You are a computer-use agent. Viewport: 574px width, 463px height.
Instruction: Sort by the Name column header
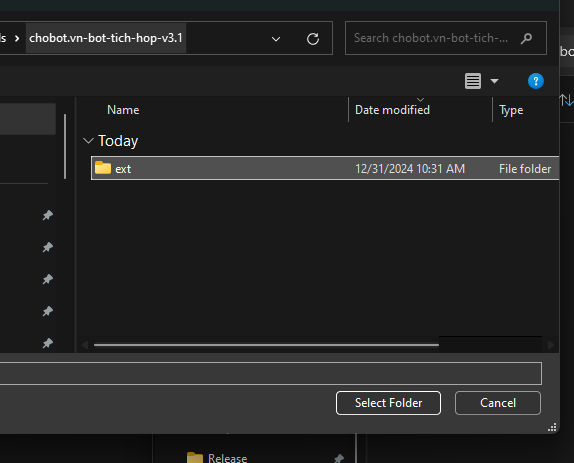(x=123, y=110)
